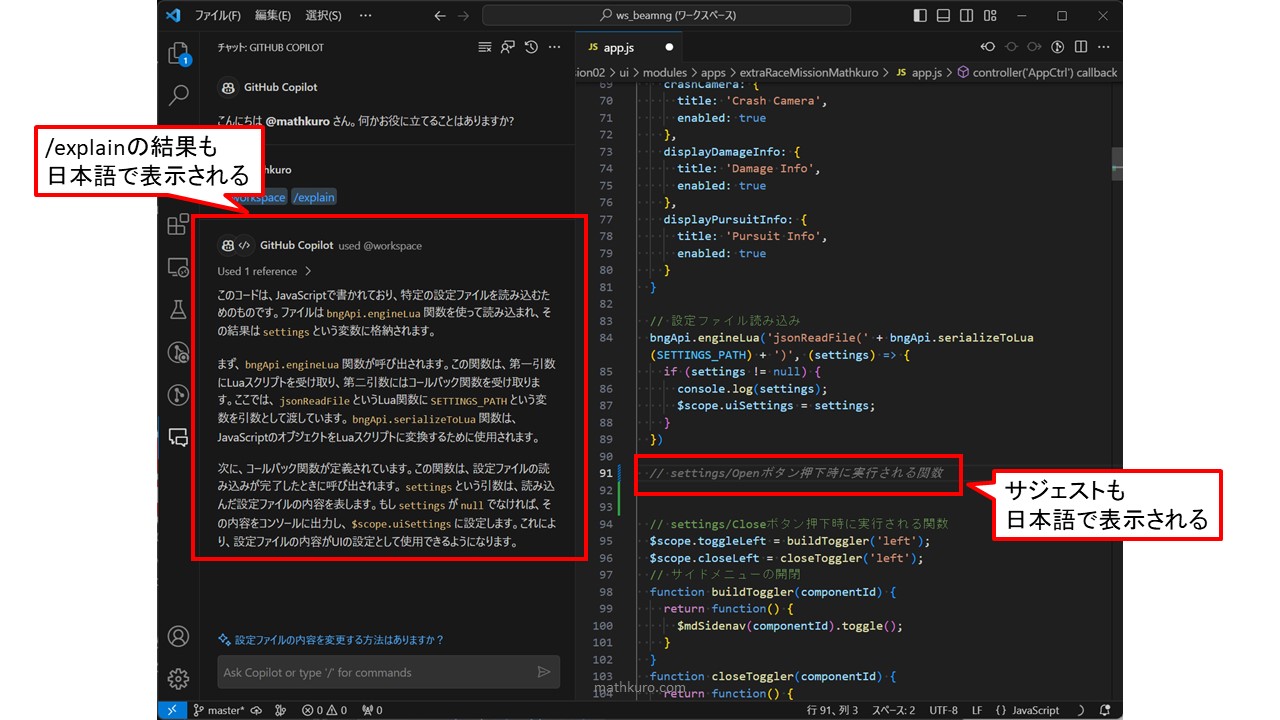Split the editor to the right
Viewport: 1280px width, 720px height.
tap(1082, 47)
